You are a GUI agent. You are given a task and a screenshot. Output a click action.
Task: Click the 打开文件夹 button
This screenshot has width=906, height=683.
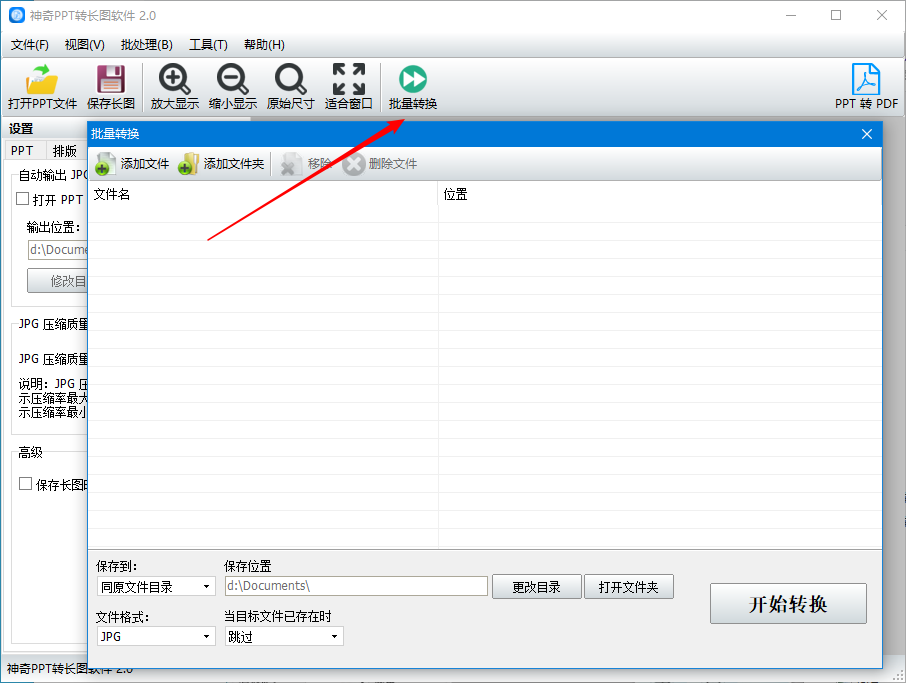[629, 587]
